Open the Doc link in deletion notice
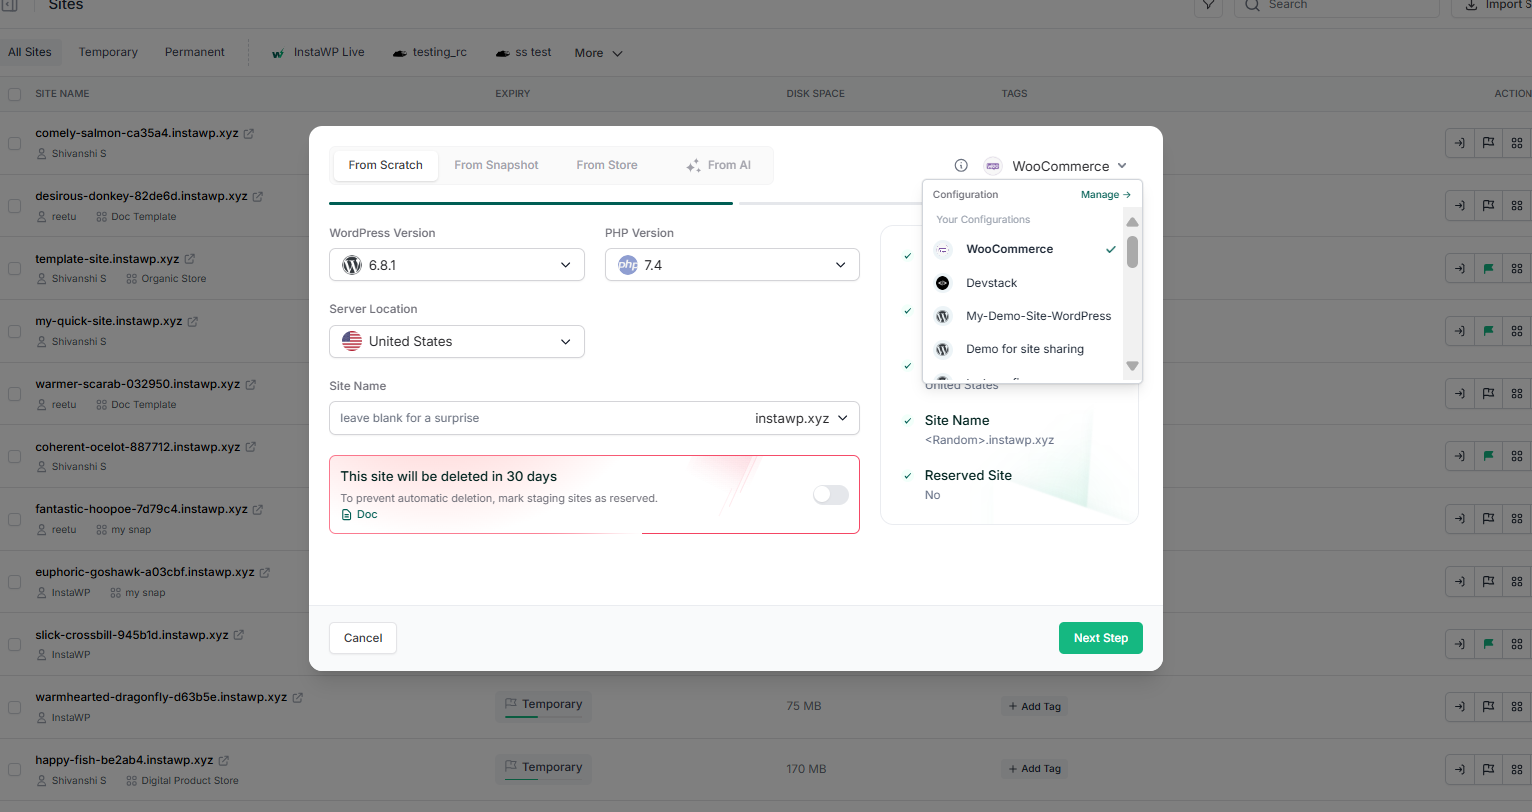1532x812 pixels. tap(360, 514)
